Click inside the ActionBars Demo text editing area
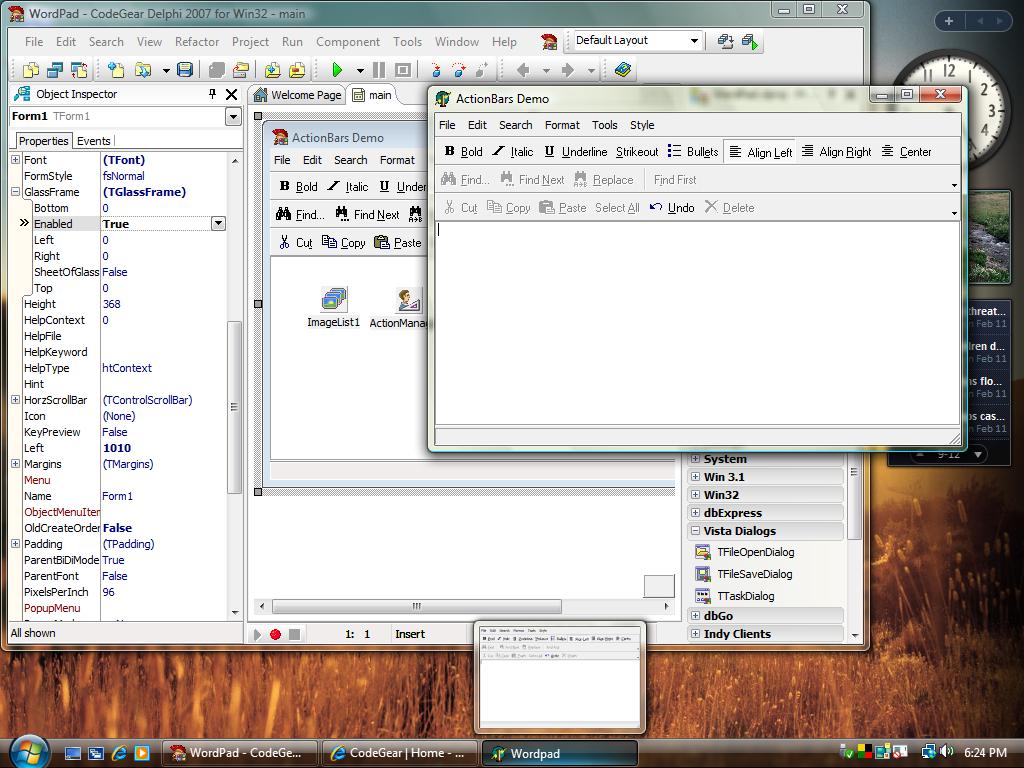The image size is (1024, 768). (x=697, y=323)
